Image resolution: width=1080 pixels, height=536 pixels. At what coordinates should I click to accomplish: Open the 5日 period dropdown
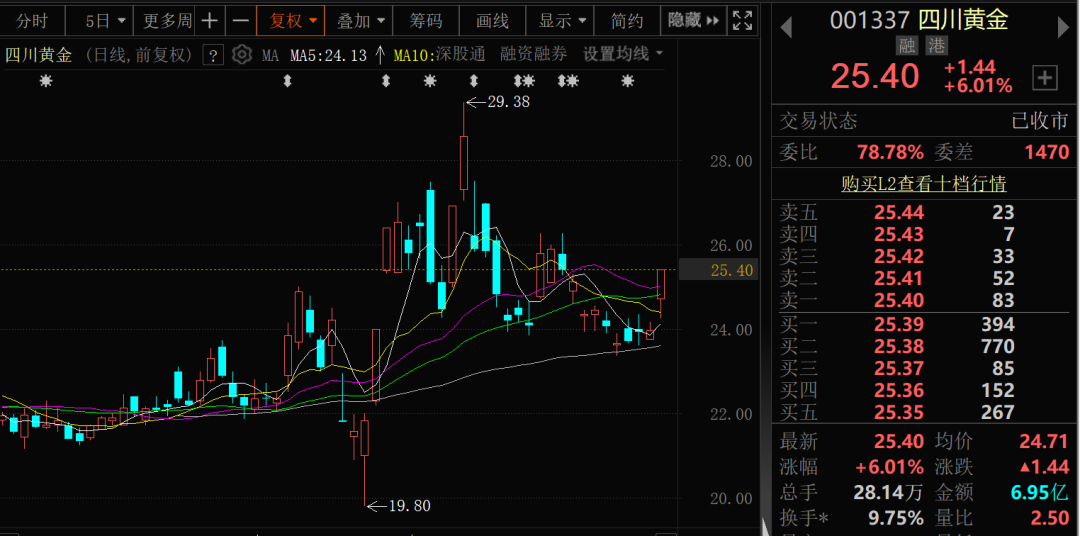(x=106, y=20)
